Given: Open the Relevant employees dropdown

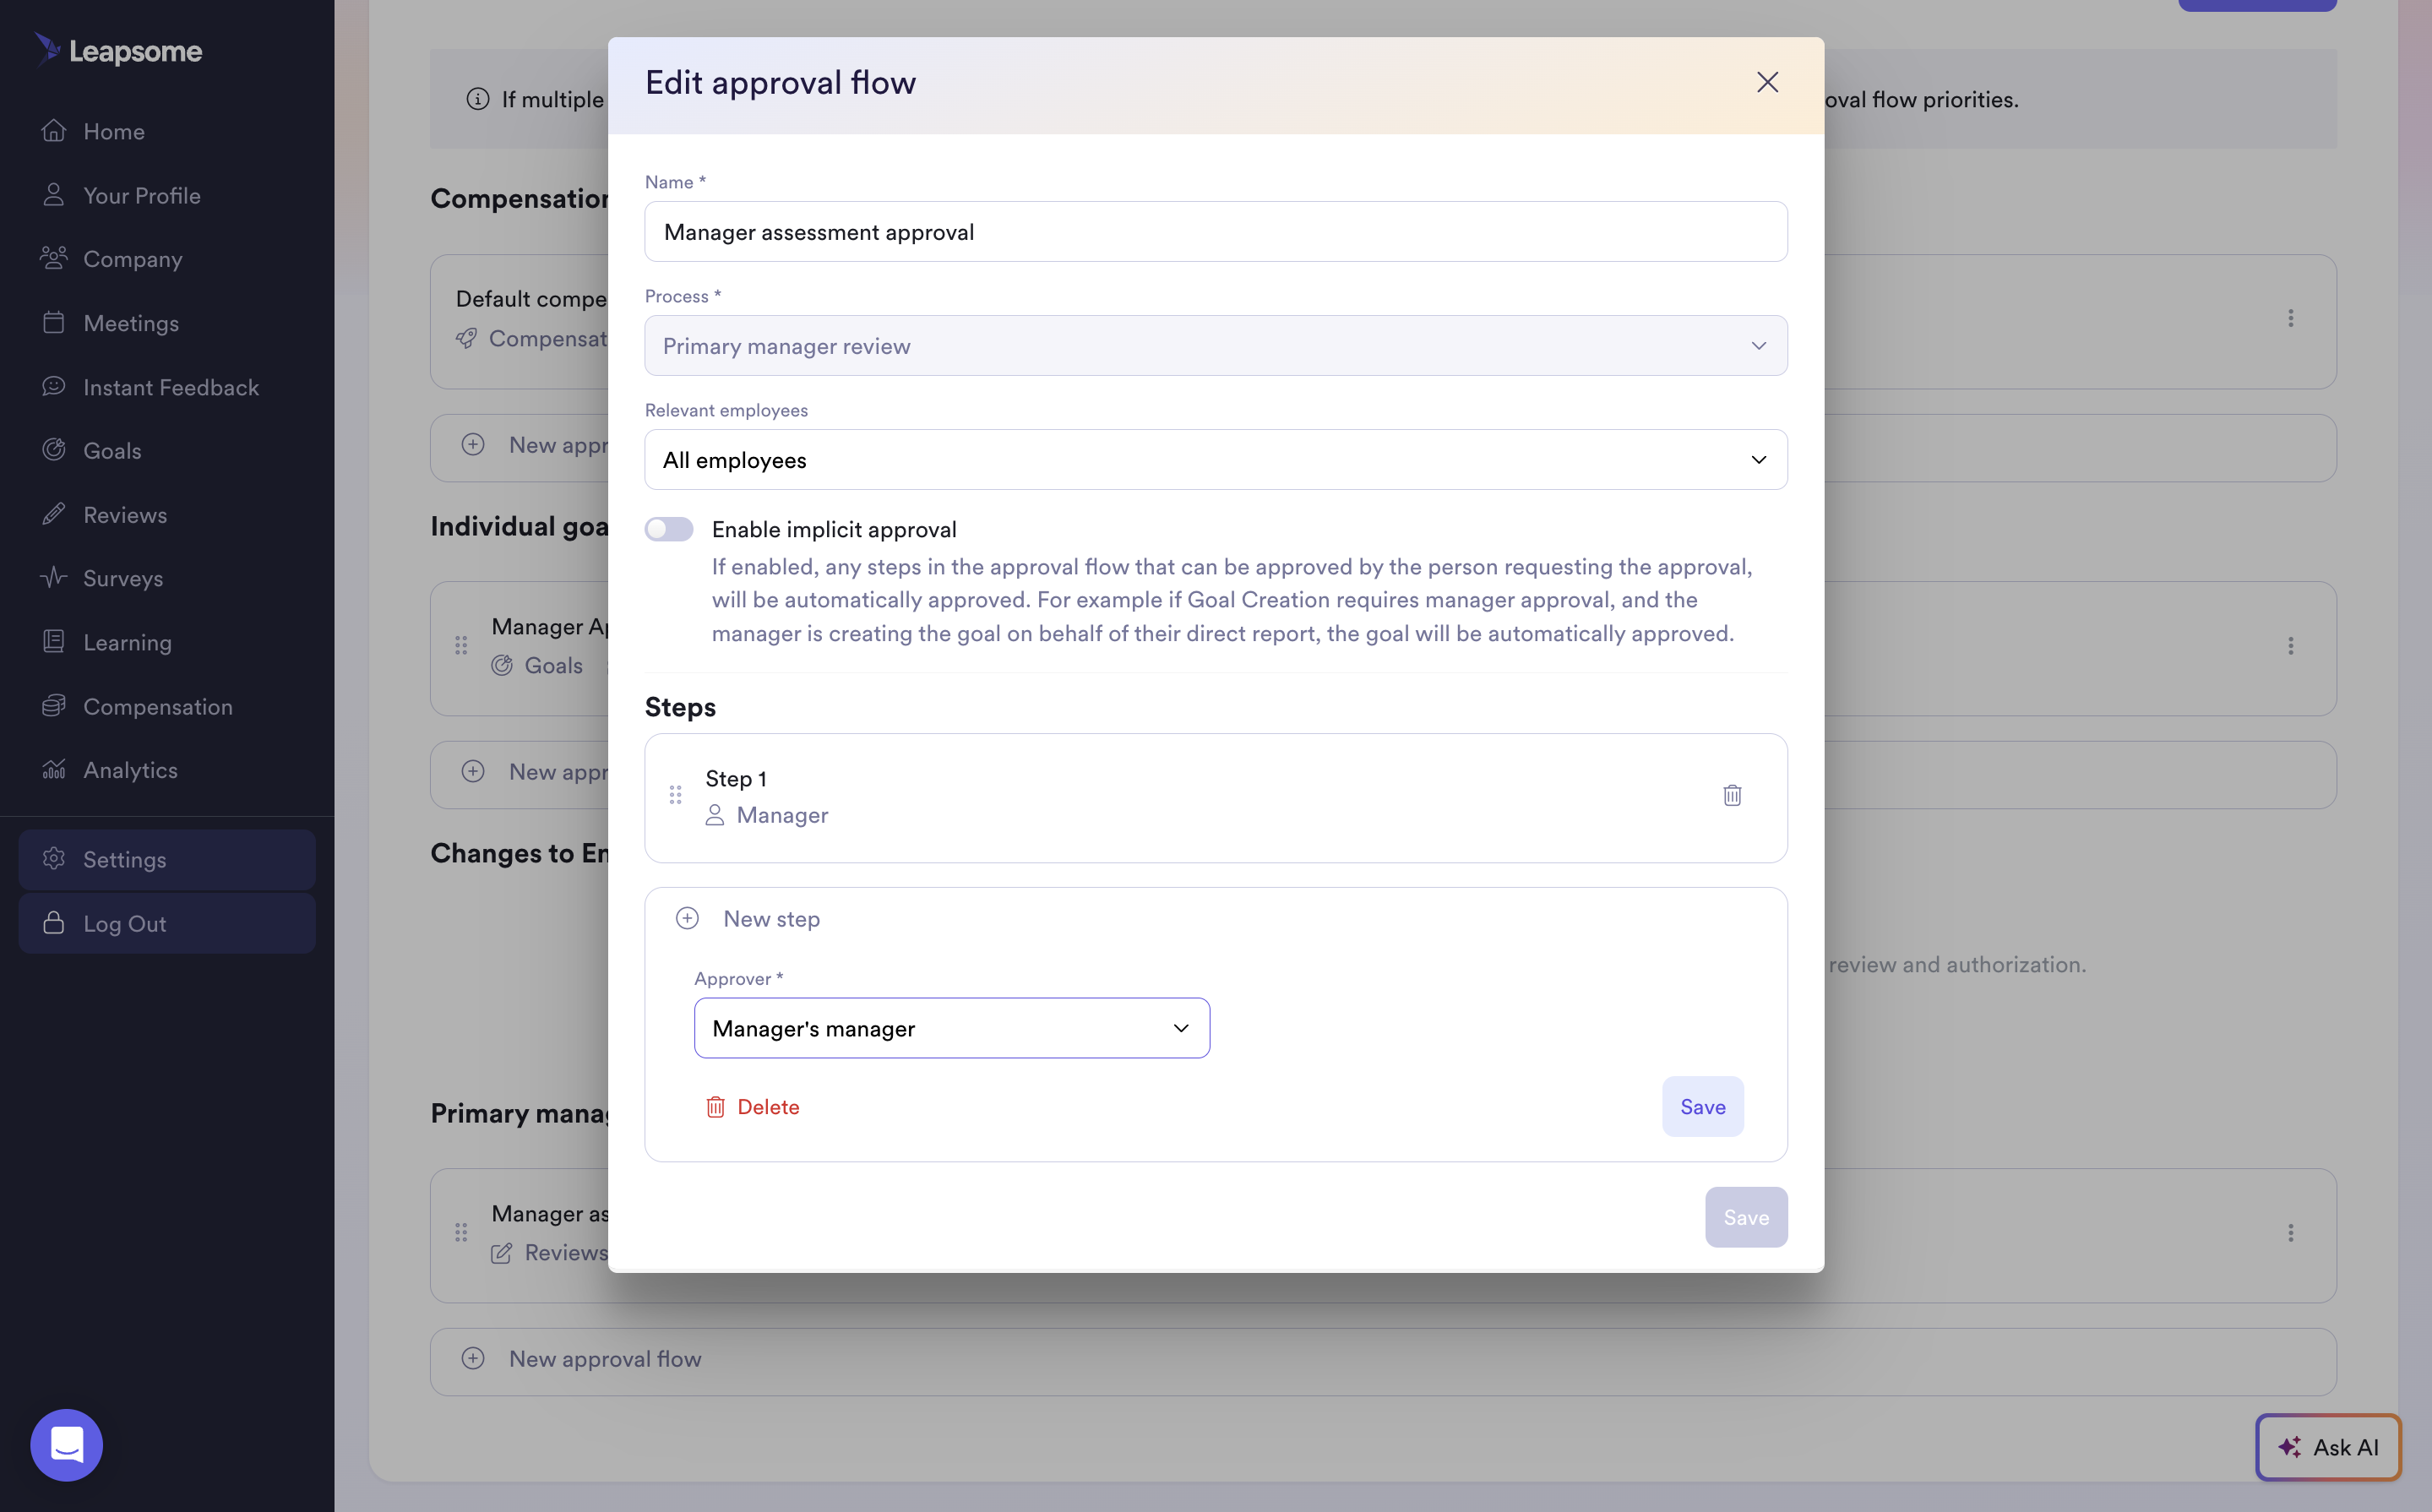Looking at the screenshot, I should [1216, 460].
